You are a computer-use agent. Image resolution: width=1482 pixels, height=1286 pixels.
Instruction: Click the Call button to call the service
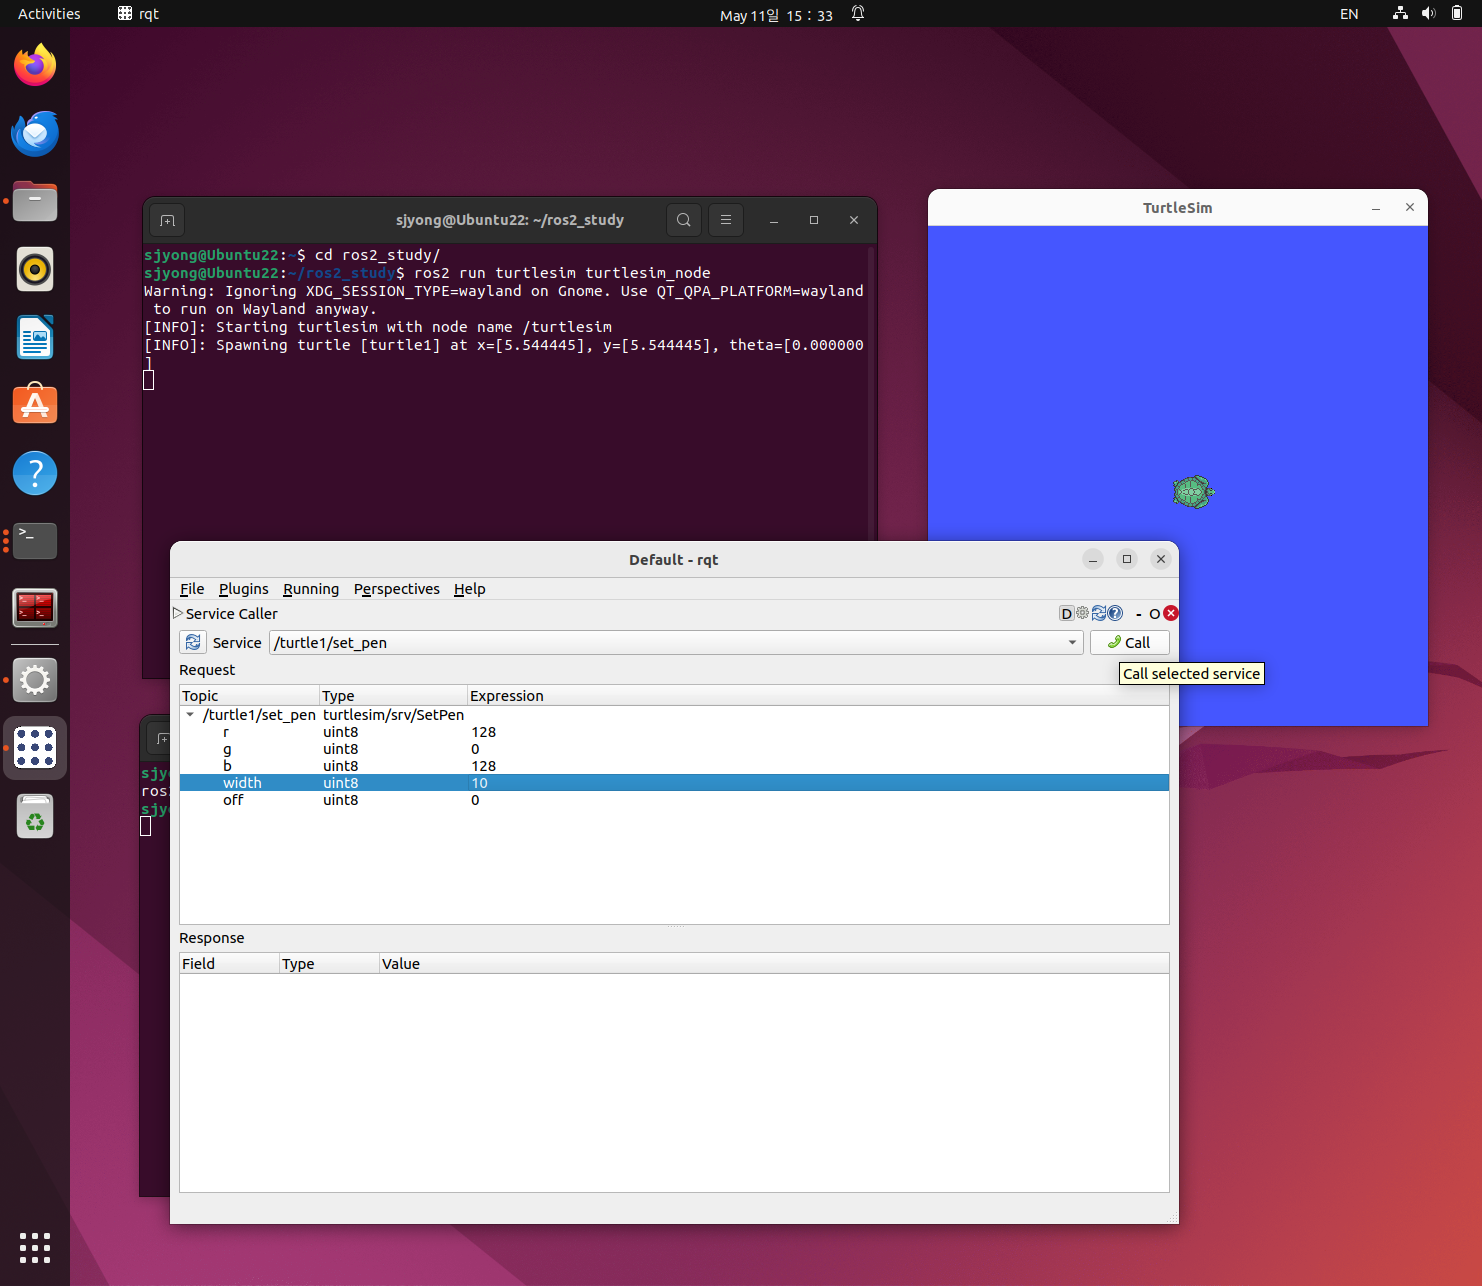tap(1129, 643)
